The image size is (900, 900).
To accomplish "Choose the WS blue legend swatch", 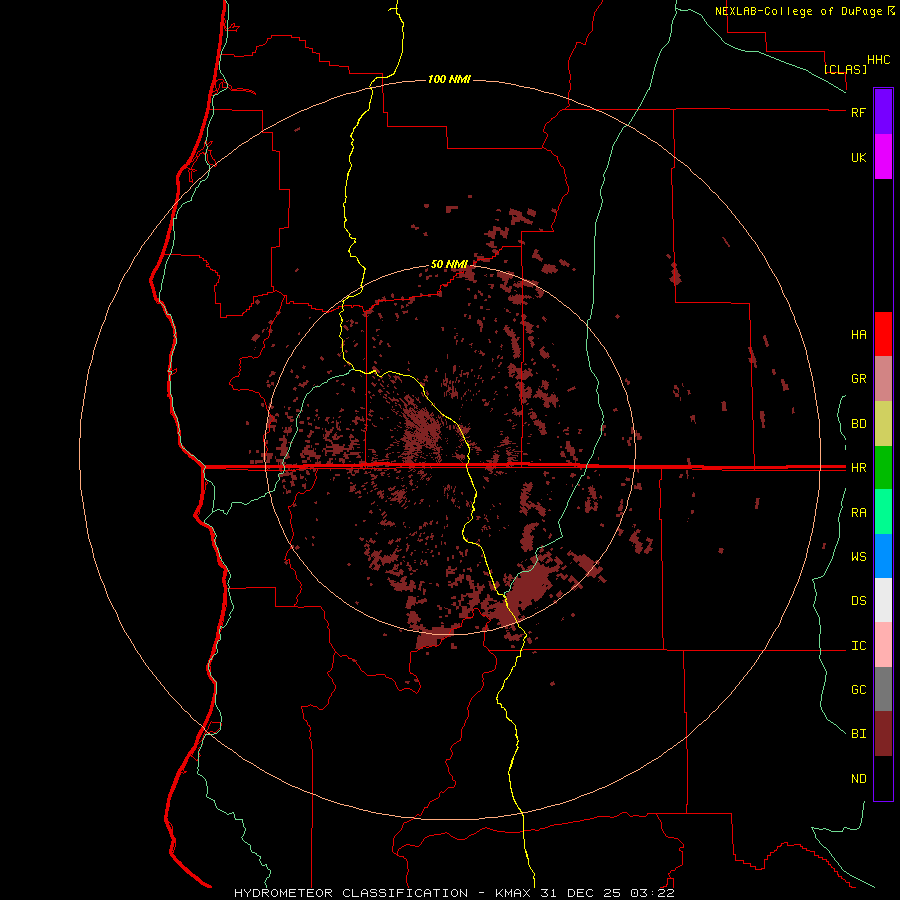I will [x=883, y=556].
